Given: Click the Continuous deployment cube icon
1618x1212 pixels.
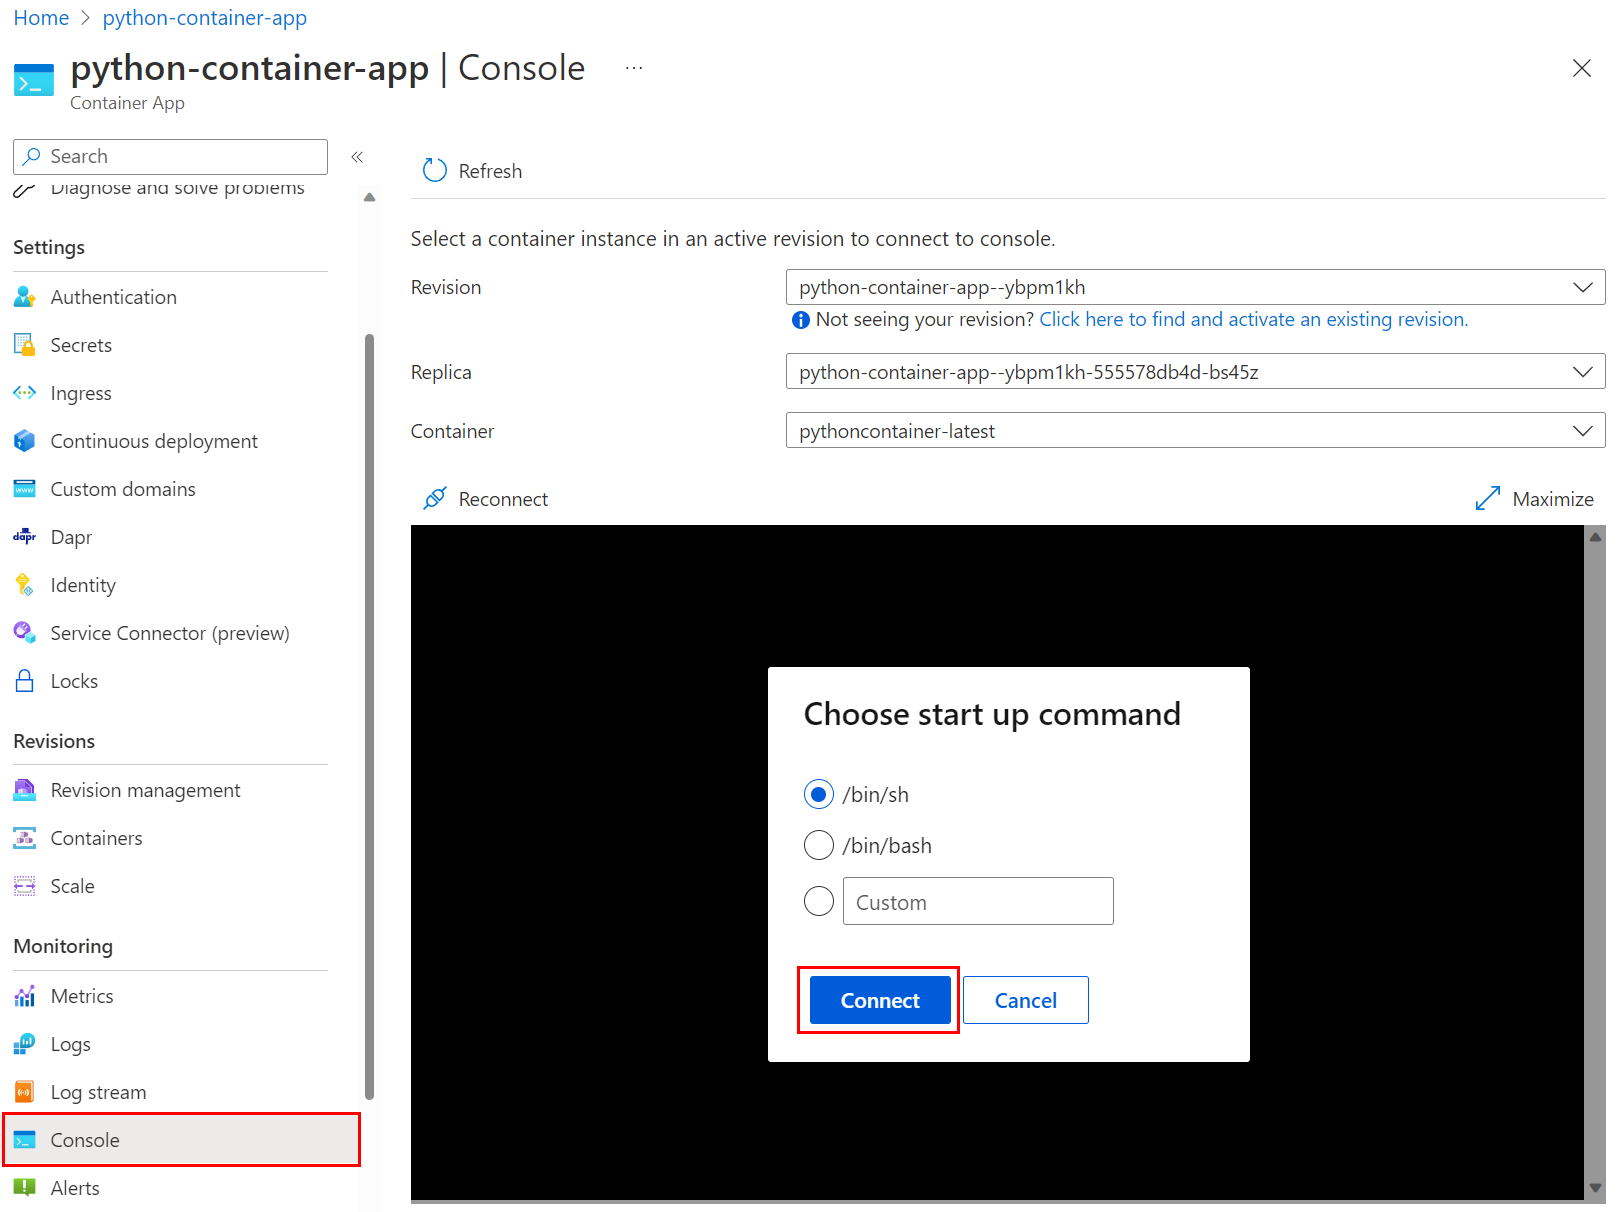Looking at the screenshot, I should click(x=25, y=441).
